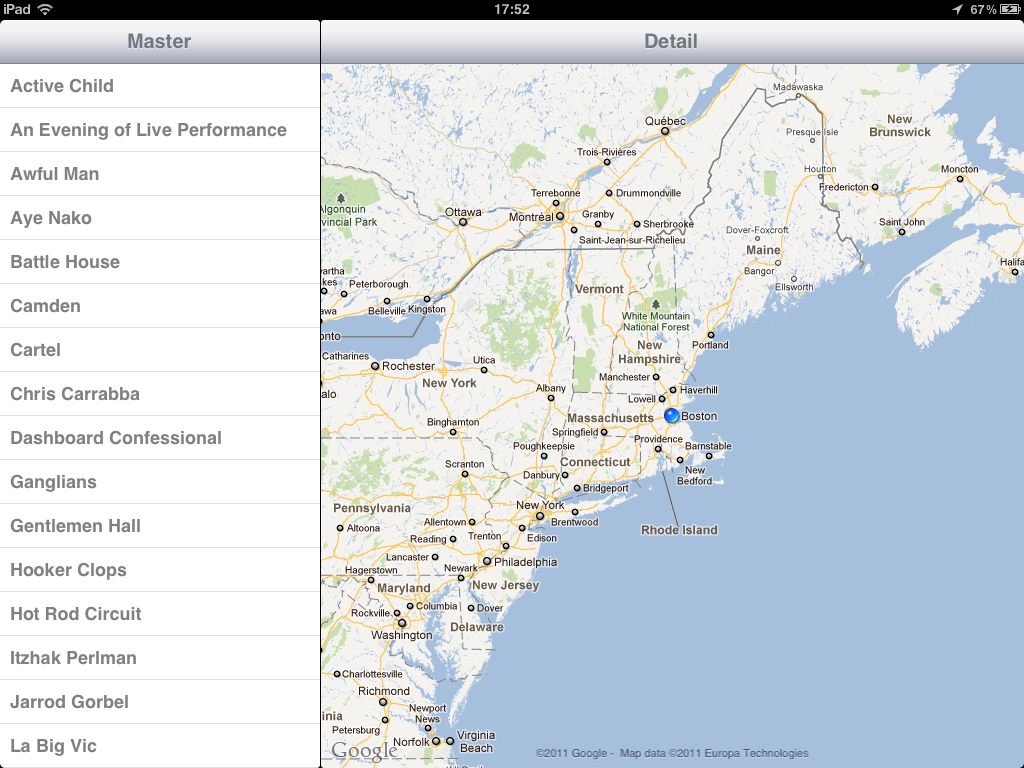Tap the clock showing 17:52
1024x768 pixels.
tap(512, 9)
